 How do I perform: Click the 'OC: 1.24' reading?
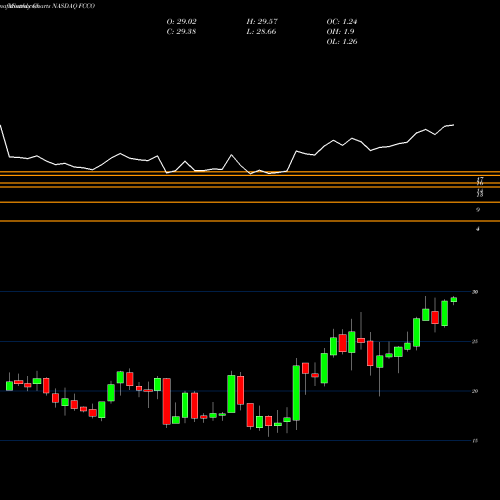click(x=342, y=22)
